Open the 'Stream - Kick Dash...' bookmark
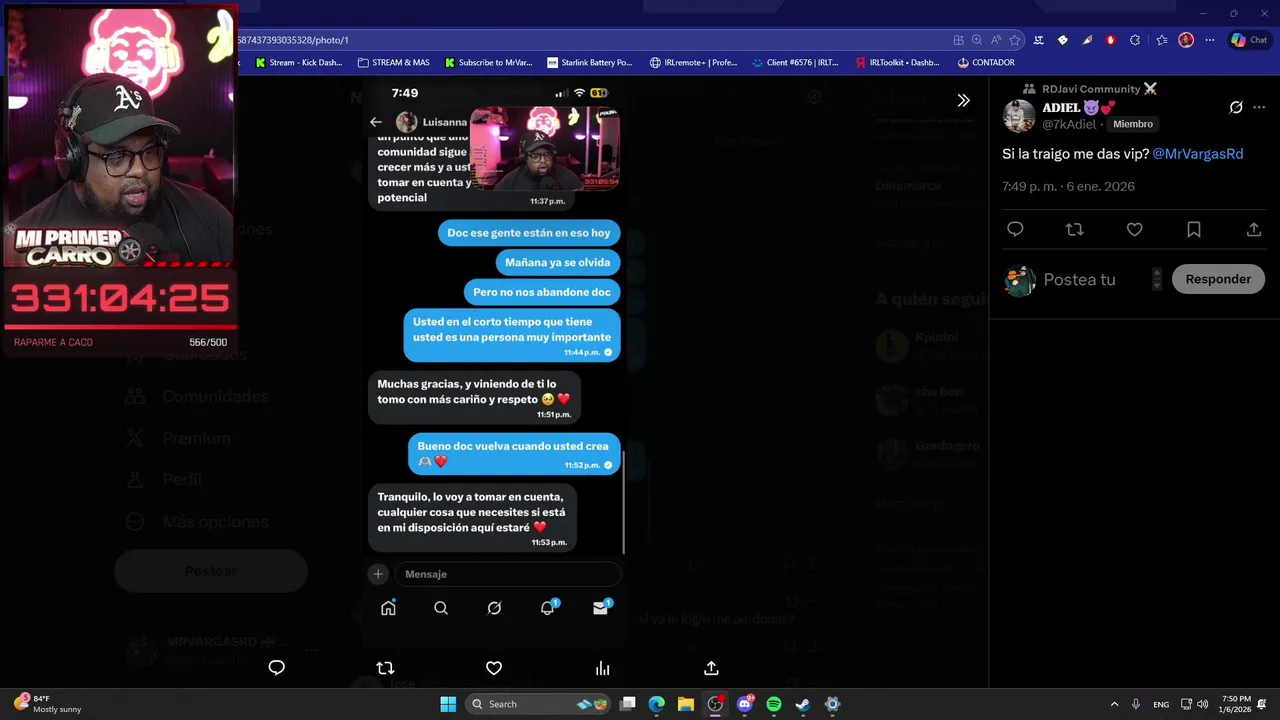 (299, 62)
